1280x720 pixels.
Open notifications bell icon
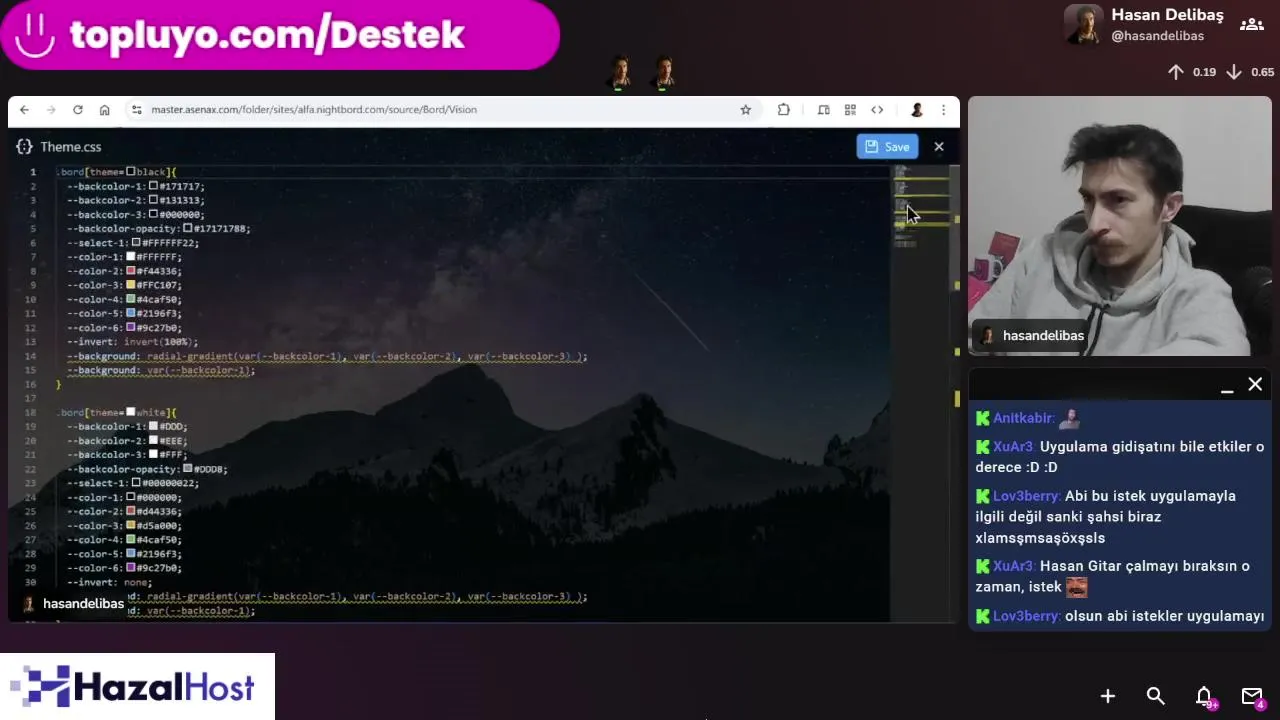[1205, 697]
